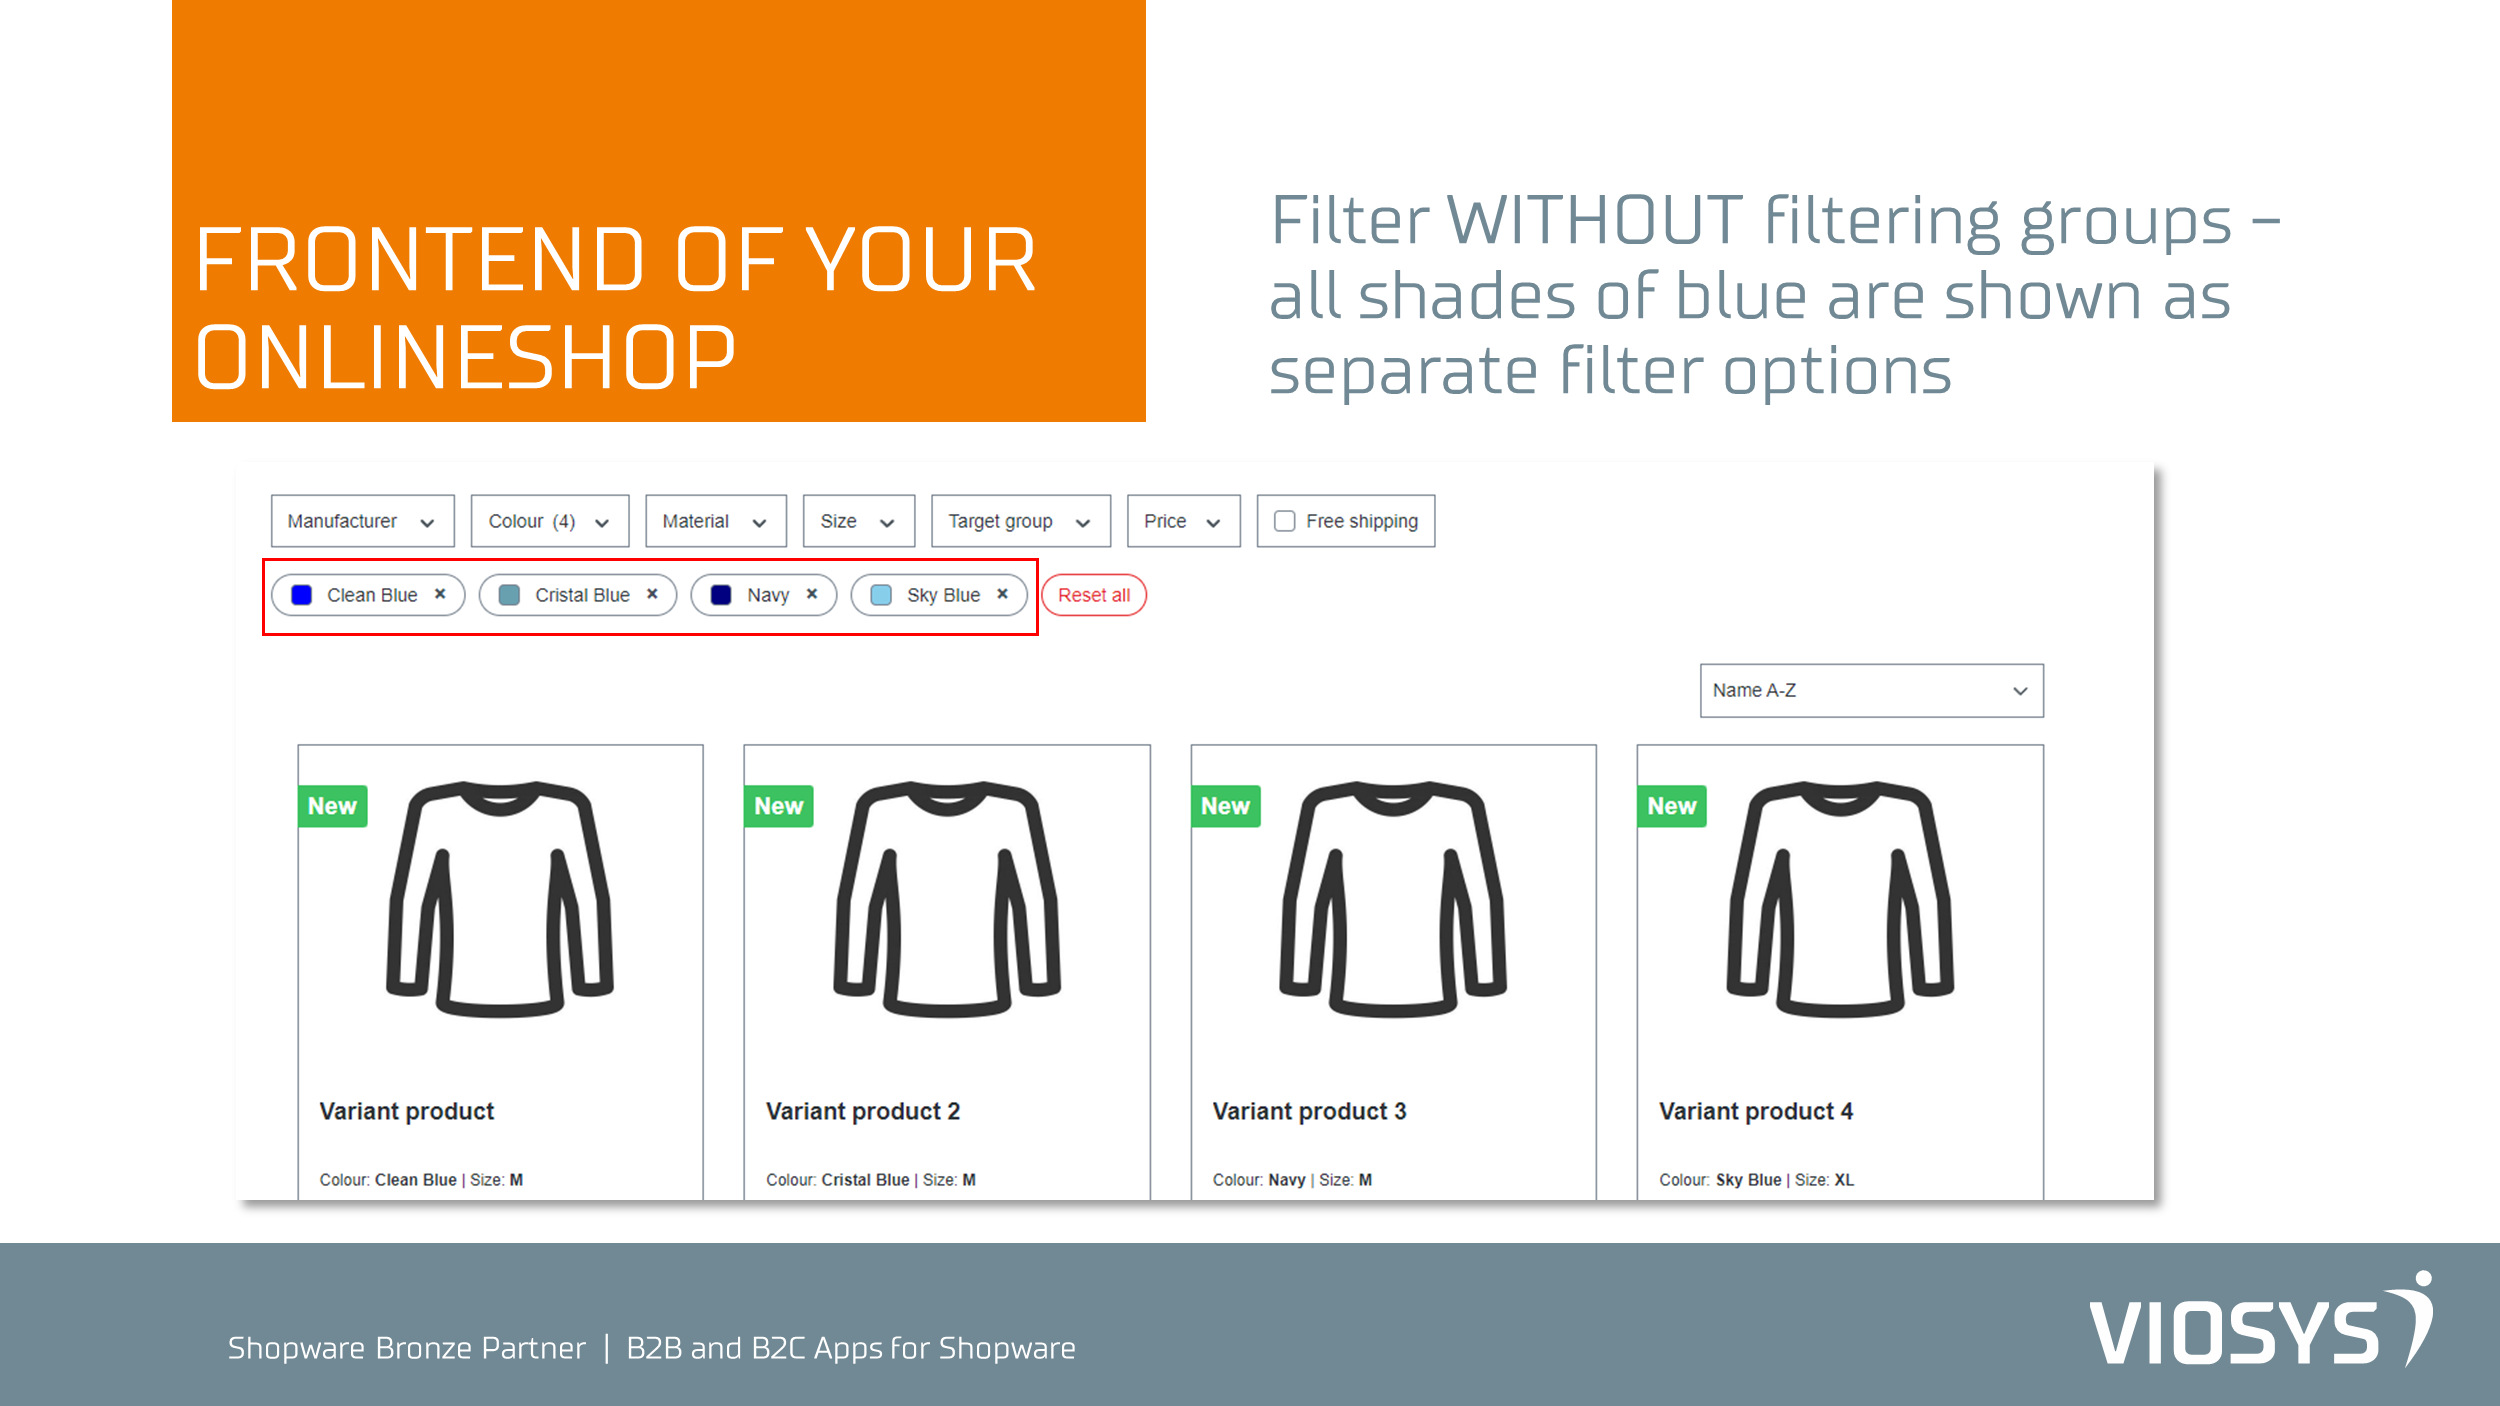Screen dimensions: 2500x1406
Task: Click the Navy filter remove icon
Action: [x=809, y=594]
